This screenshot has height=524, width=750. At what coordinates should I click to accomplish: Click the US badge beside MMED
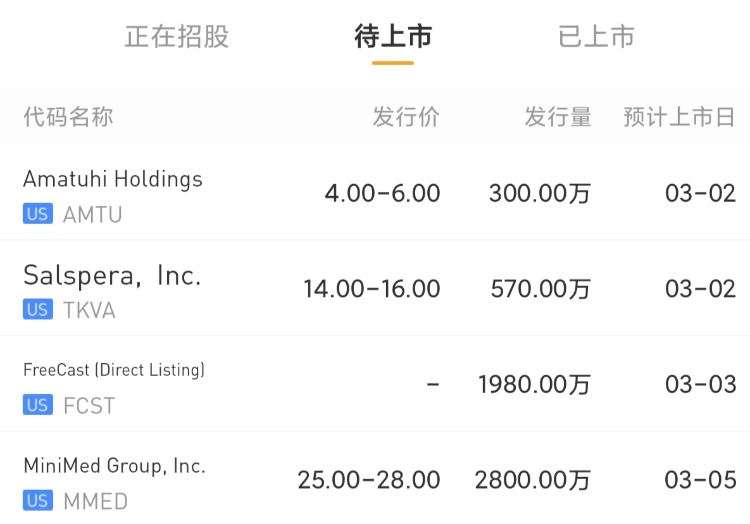38,500
